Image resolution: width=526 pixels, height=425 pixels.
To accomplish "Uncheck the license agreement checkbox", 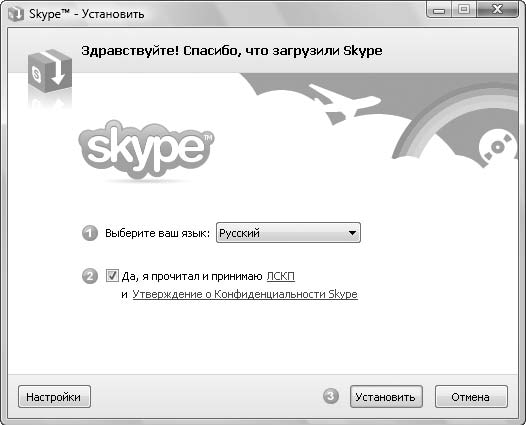I will point(112,276).
